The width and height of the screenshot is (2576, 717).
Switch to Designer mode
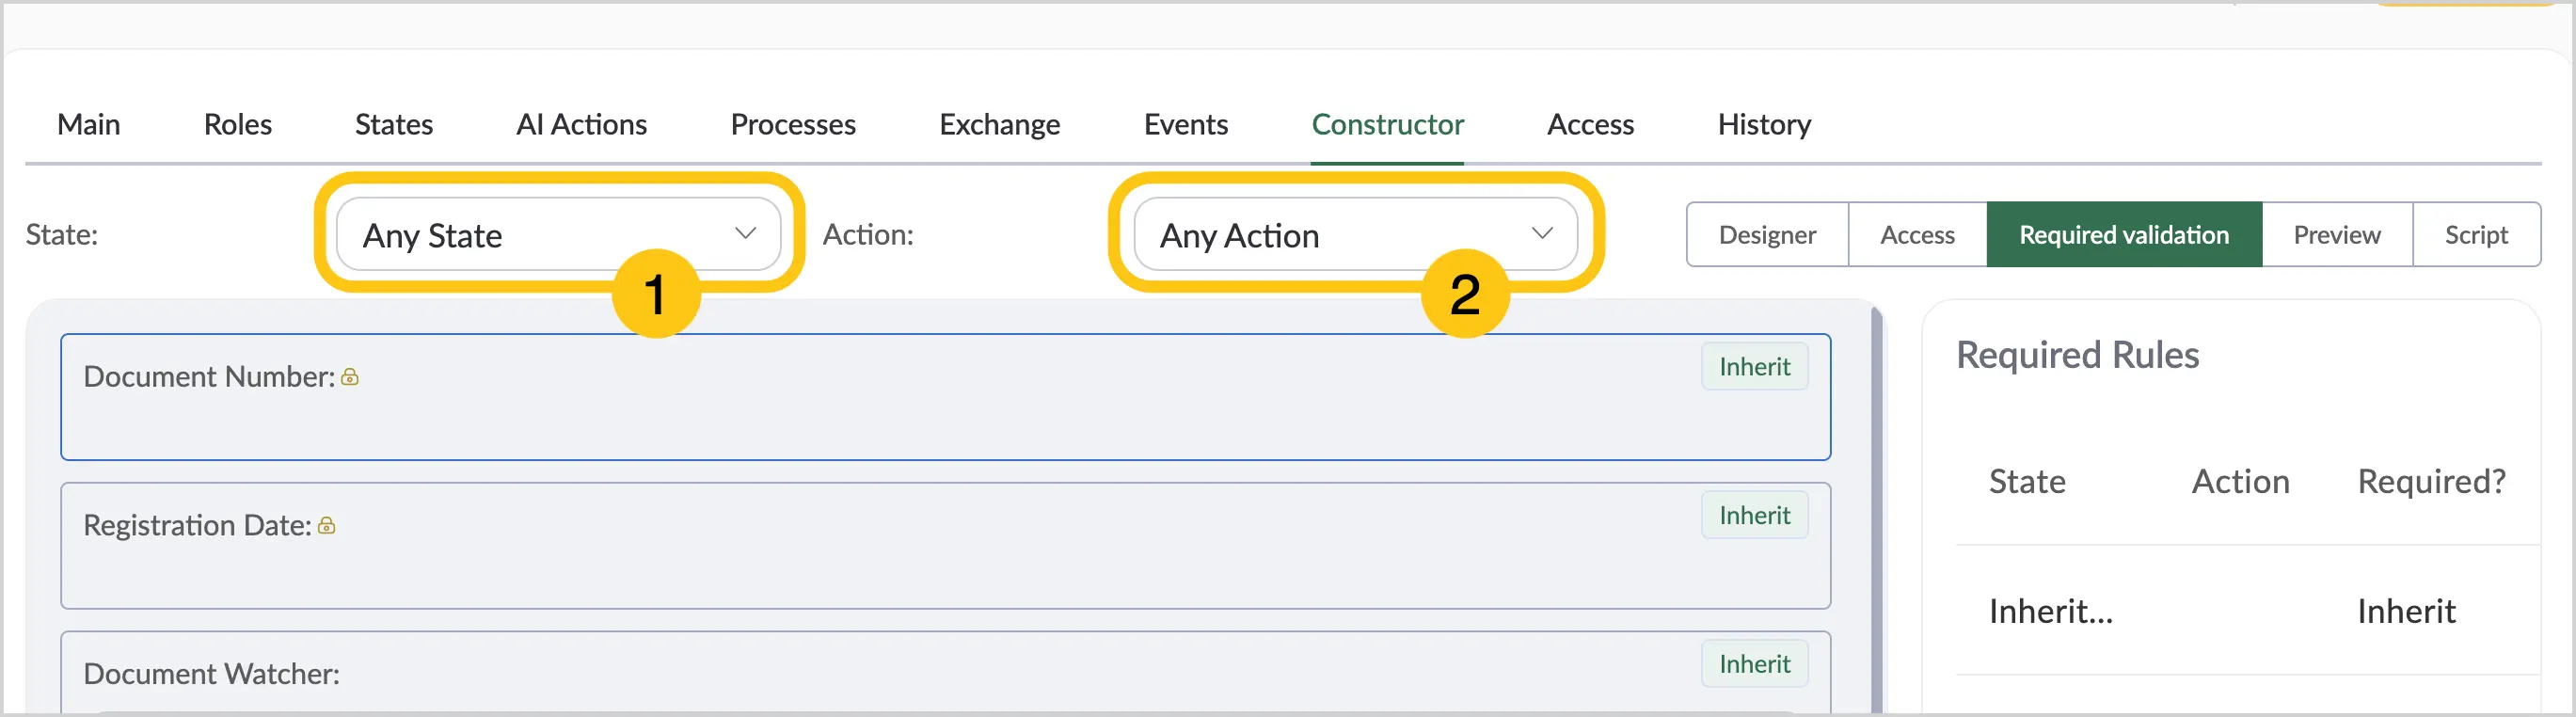click(x=1768, y=235)
